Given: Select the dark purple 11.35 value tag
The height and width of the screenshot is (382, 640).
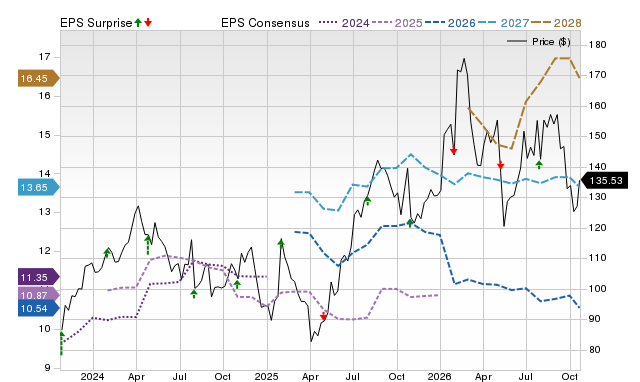Looking at the screenshot, I should tap(38, 278).
